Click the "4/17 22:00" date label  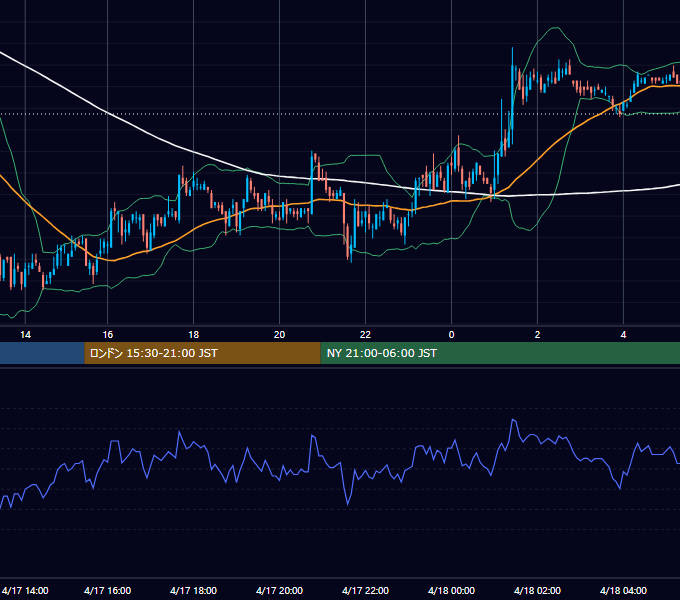[x=365, y=590]
